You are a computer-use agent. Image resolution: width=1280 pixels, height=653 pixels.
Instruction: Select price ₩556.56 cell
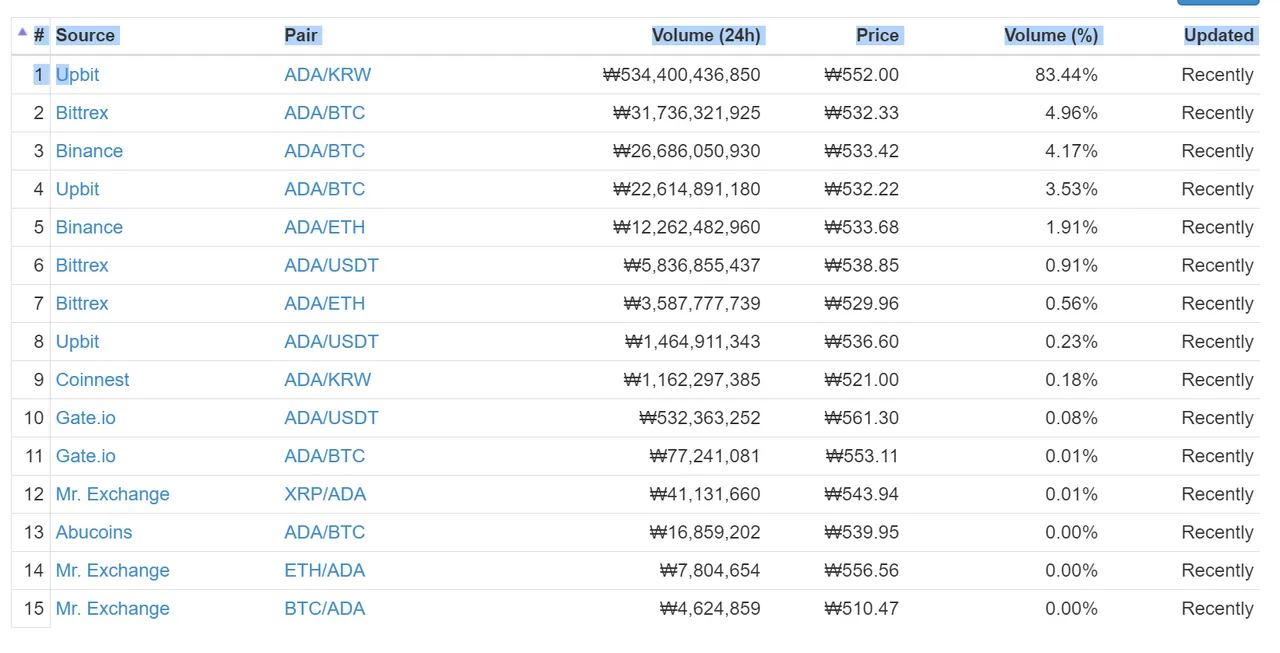point(861,570)
